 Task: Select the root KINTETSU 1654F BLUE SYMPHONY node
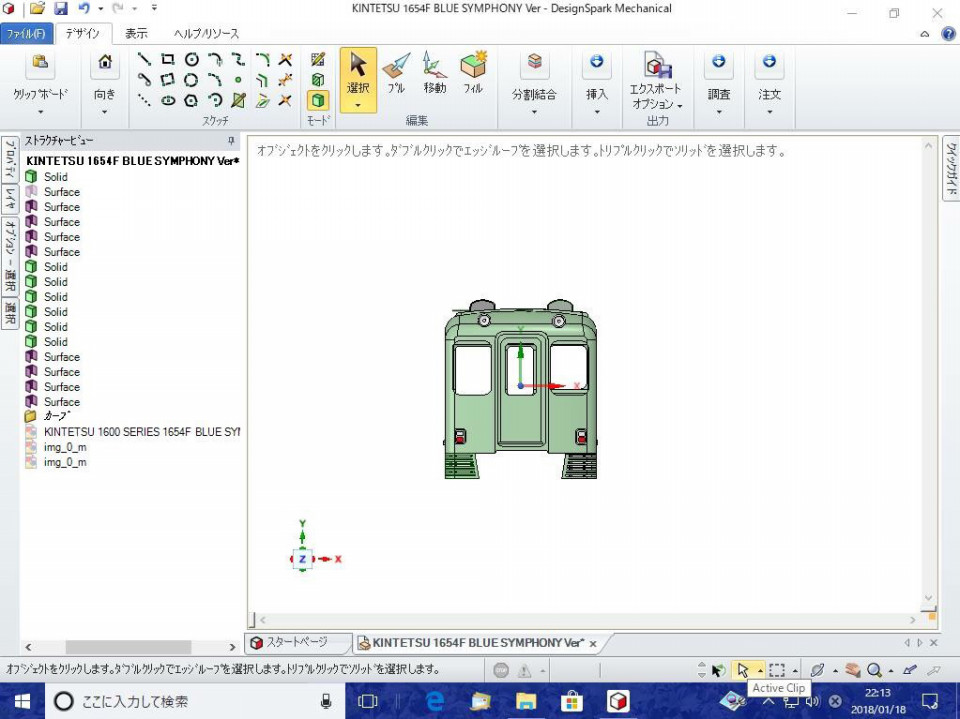click(132, 161)
